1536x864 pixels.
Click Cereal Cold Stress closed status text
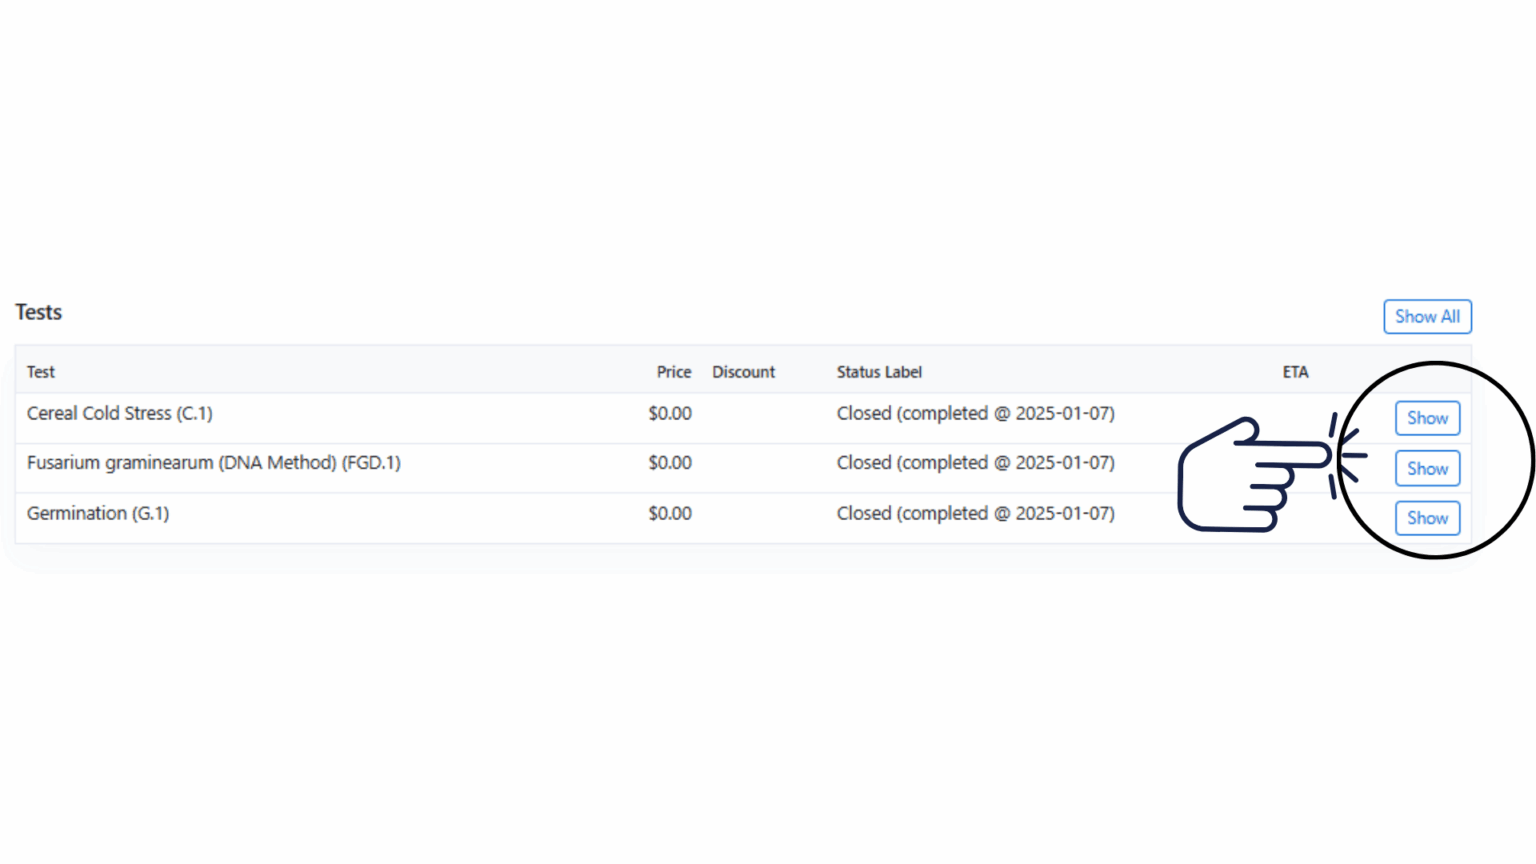pos(975,413)
